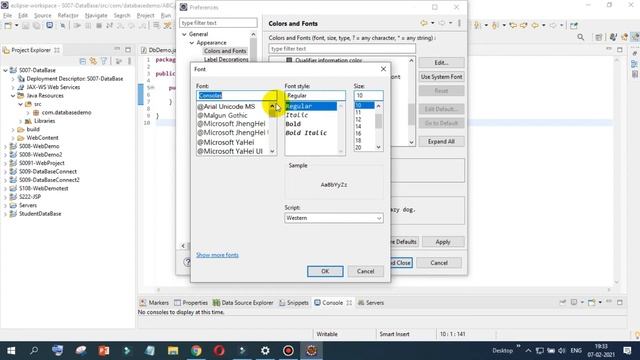Open PowerPoint from the taskbar
Image resolution: width=640 pixels, height=360 pixels.
(104, 351)
